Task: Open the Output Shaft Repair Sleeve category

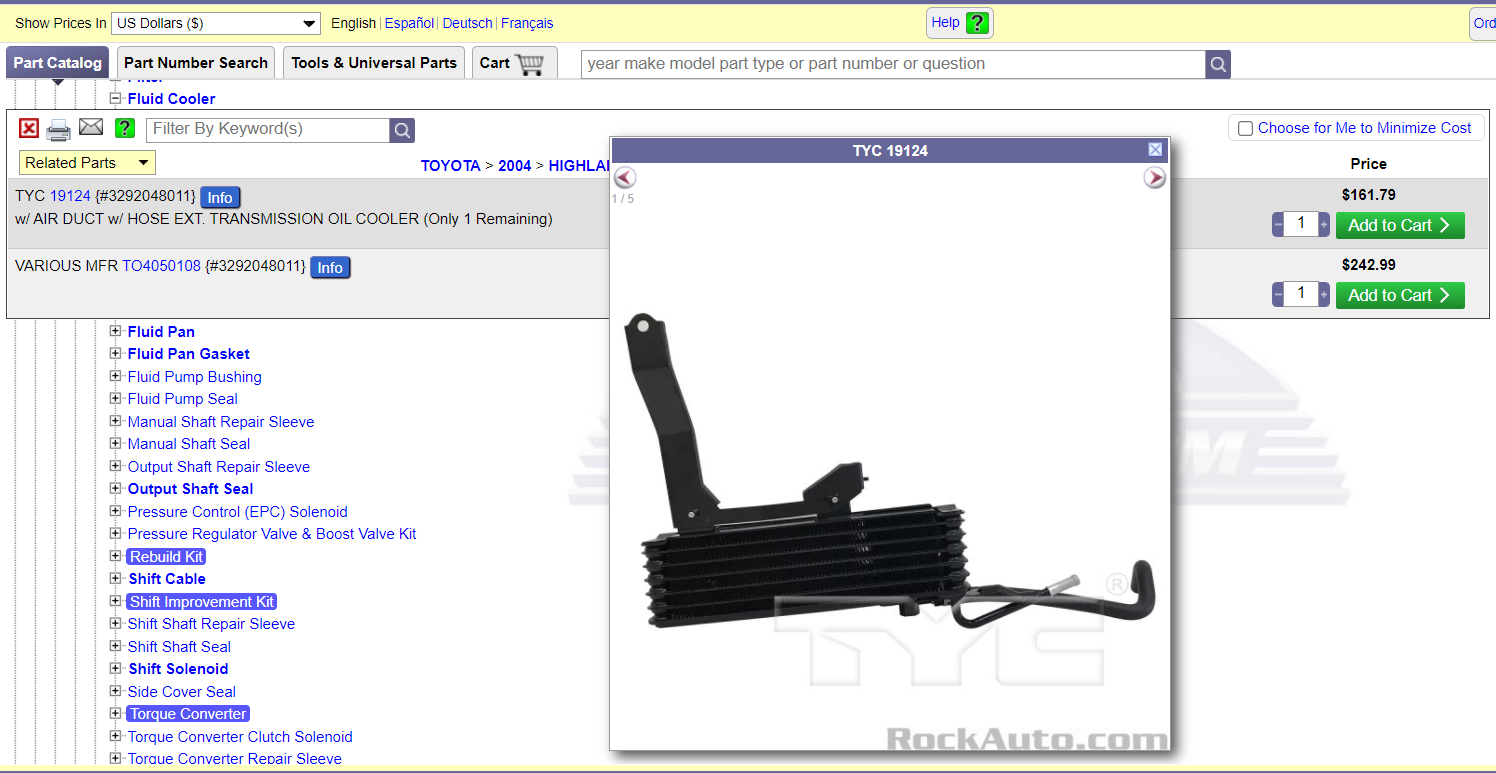Action: tap(219, 467)
